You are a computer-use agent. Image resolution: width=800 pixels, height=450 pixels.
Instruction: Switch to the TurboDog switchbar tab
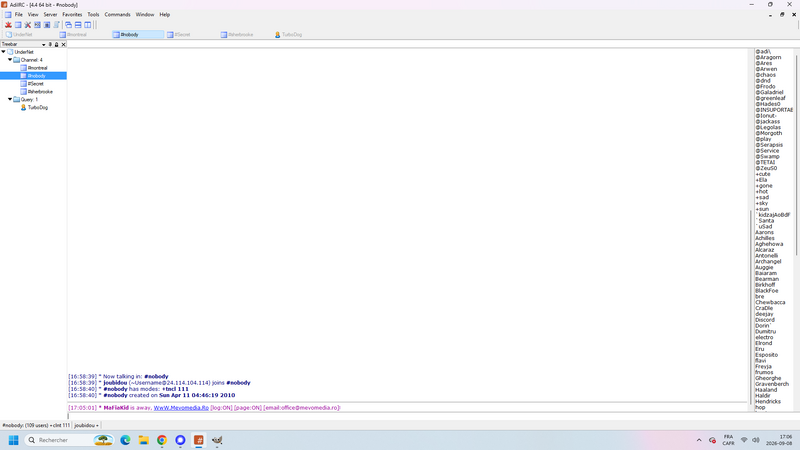pyautogui.click(x=299, y=35)
